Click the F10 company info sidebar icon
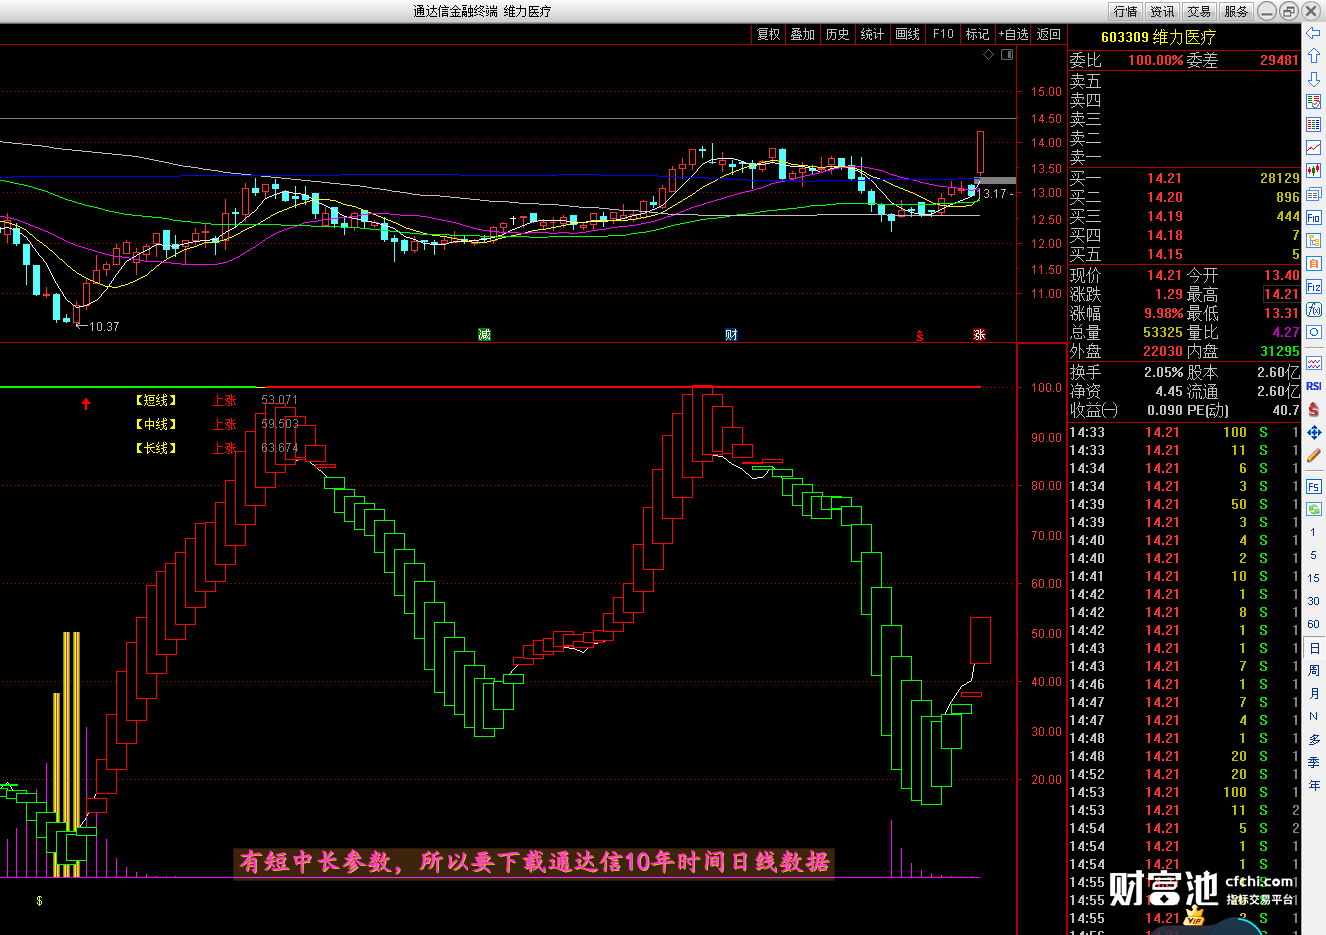The width and height of the screenshot is (1326, 935). [x=1314, y=217]
